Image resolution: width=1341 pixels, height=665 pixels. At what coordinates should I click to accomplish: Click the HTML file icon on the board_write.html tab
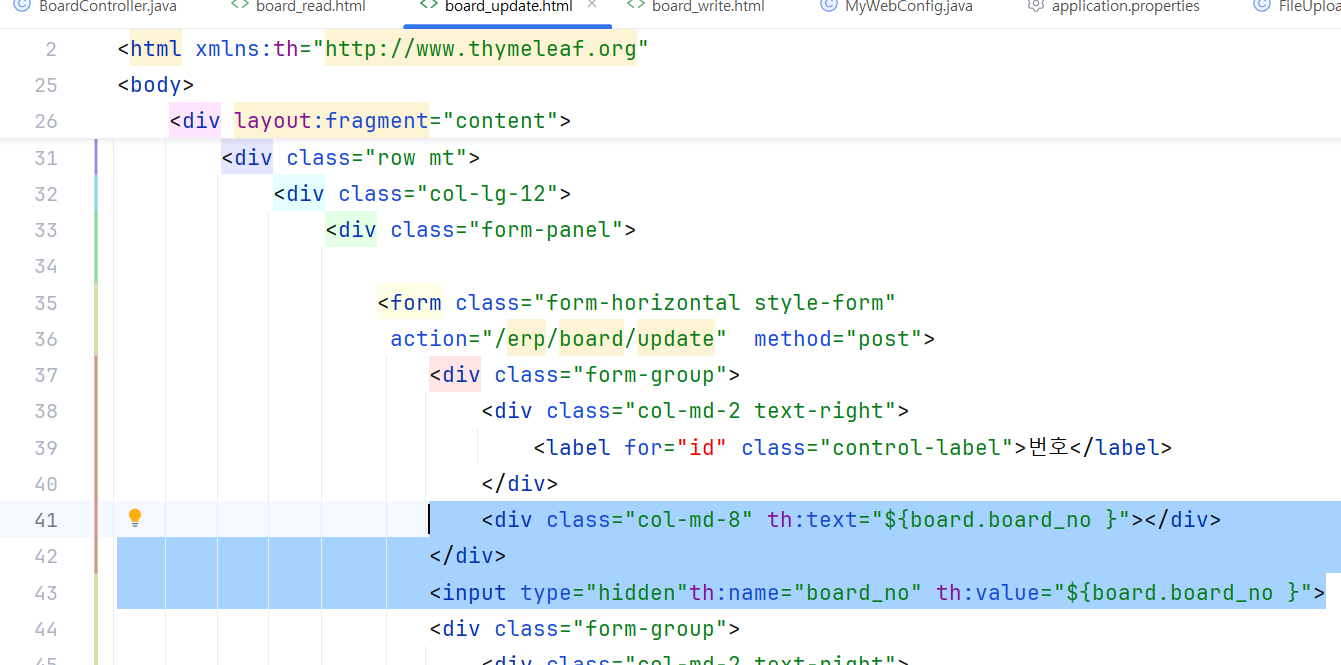pyautogui.click(x=636, y=6)
